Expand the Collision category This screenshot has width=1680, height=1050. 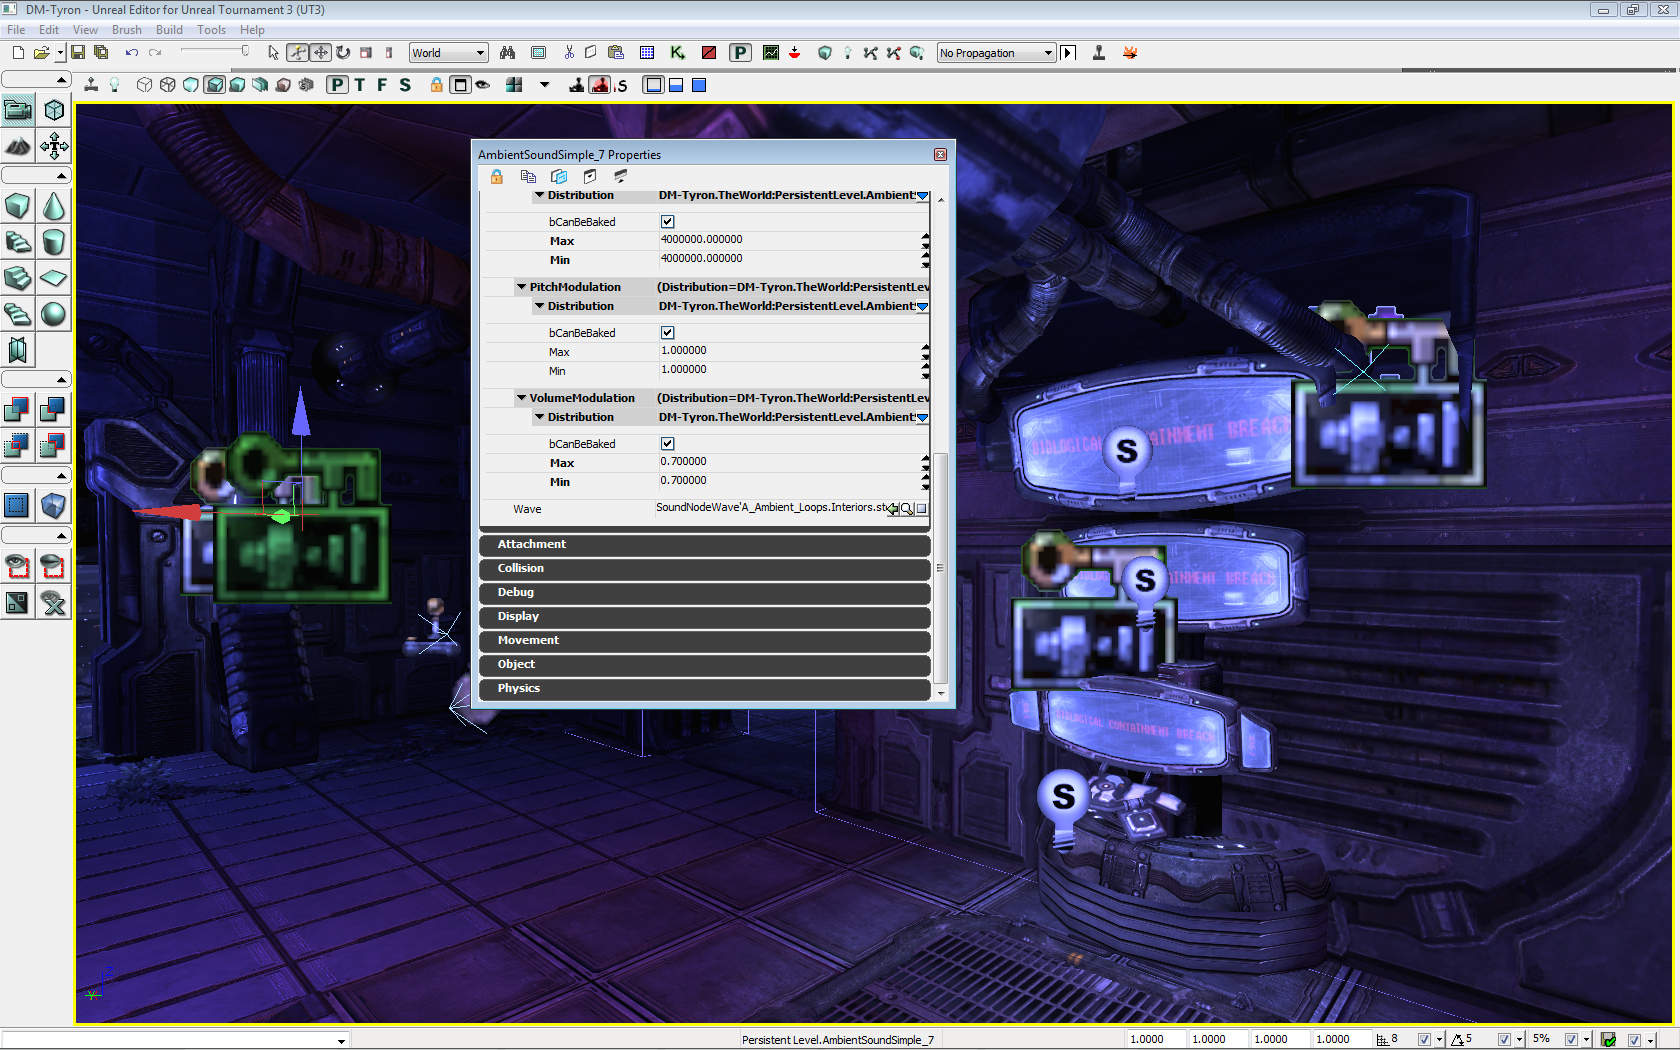[705, 569]
